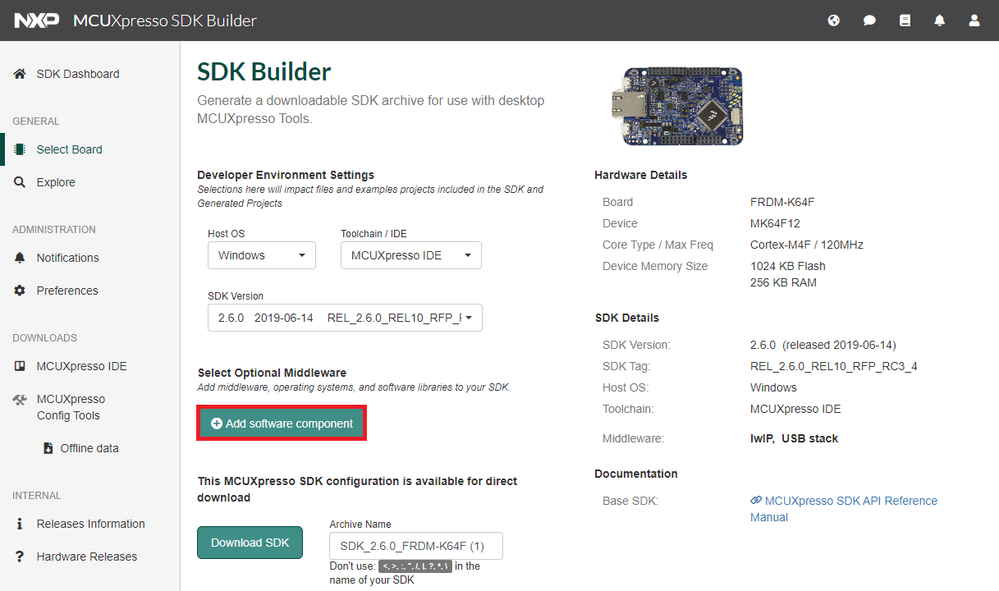
Task: Open the feedback chat icon in the header
Action: pos(868,20)
